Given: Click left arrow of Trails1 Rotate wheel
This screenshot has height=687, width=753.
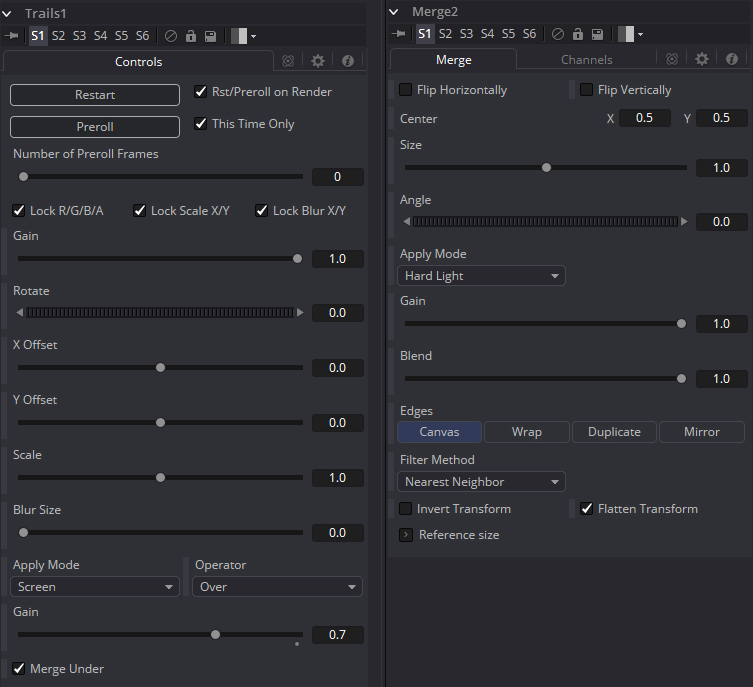Looking at the screenshot, I should 20,313.
